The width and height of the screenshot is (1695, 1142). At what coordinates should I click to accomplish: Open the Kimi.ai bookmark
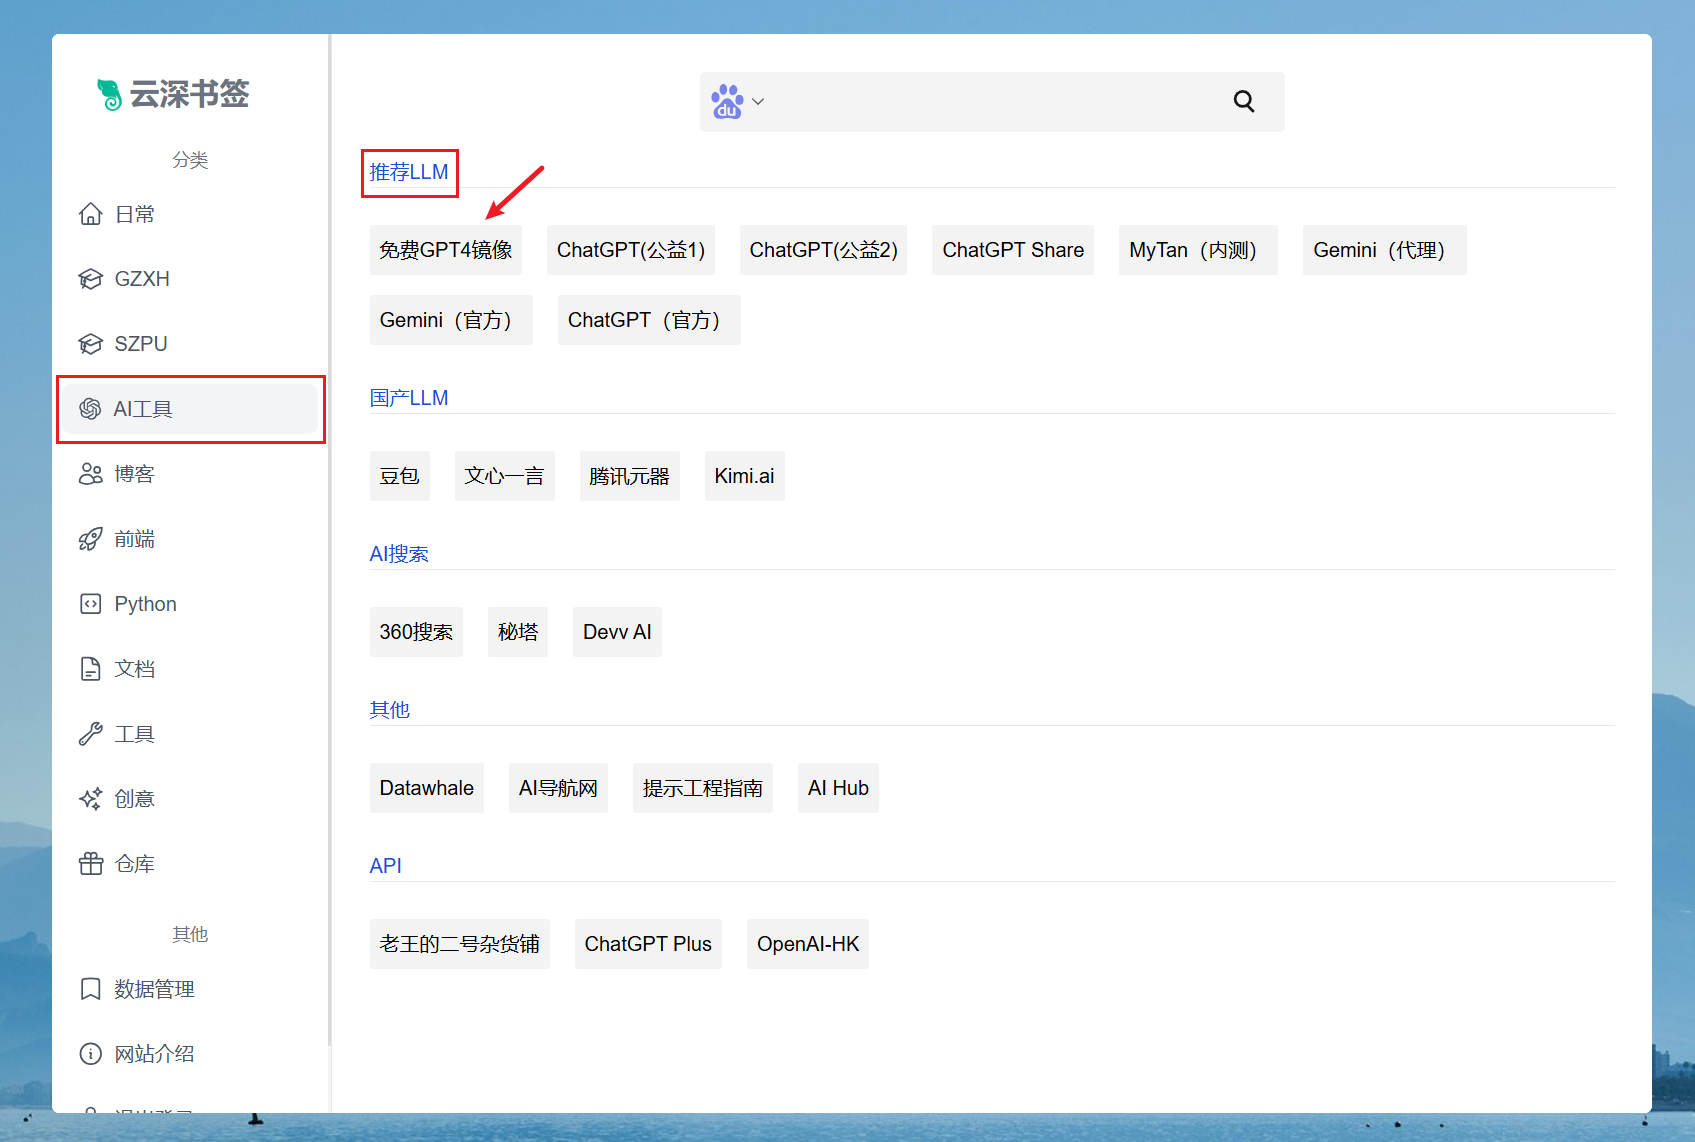745,476
